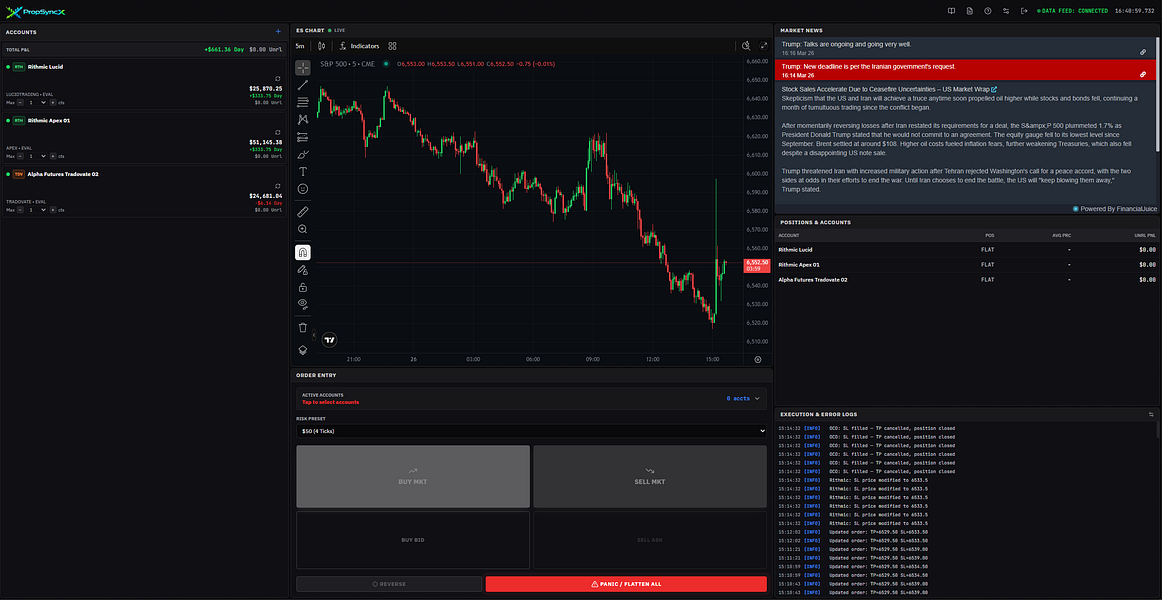Image resolution: width=1162 pixels, height=600 pixels.
Task: Collapse the chart drawing toolbar
Action: (x=313, y=336)
